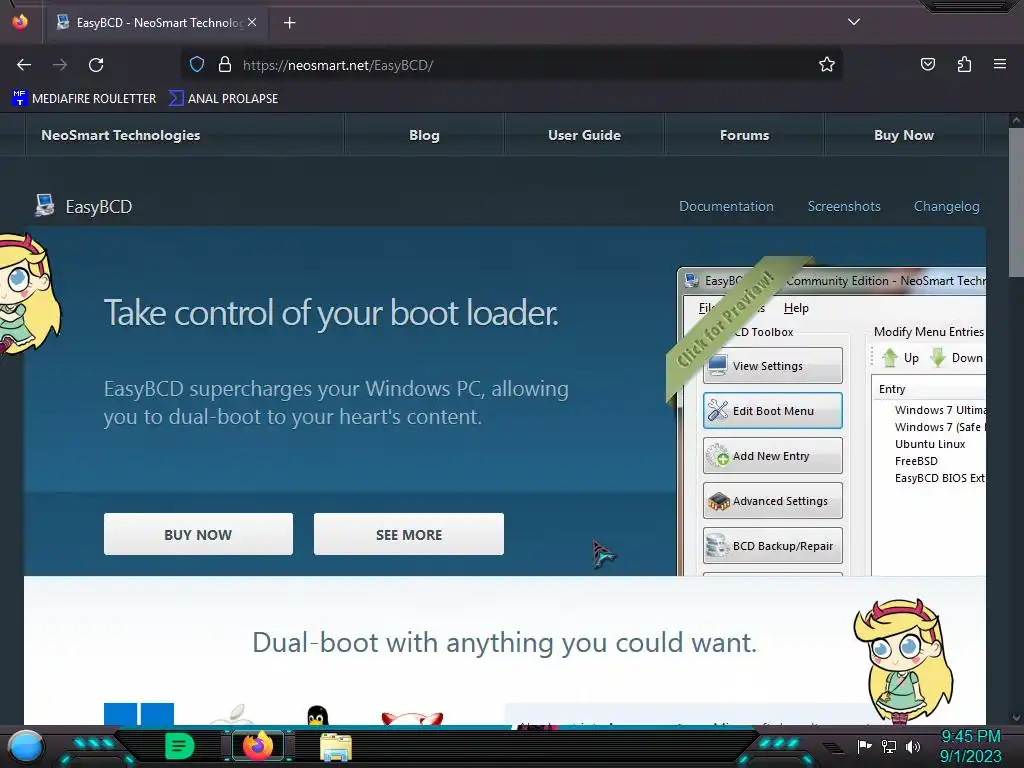The width and height of the screenshot is (1024, 768).
Task: Open a new tab with plus button
Action: tap(289, 23)
